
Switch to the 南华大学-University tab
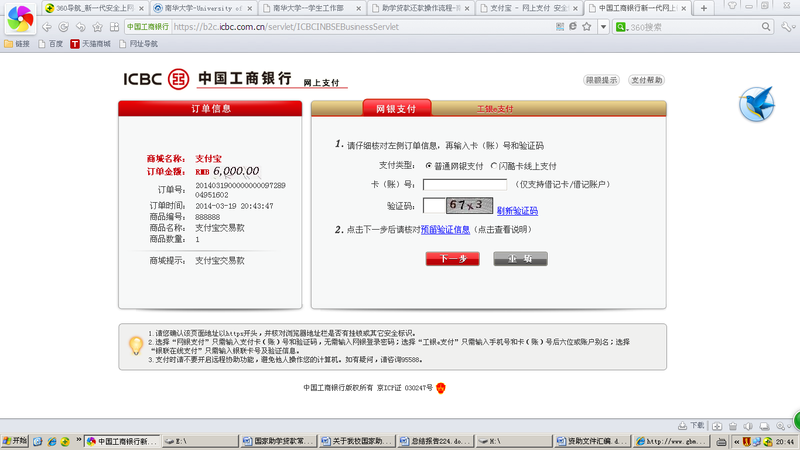(203, 8)
